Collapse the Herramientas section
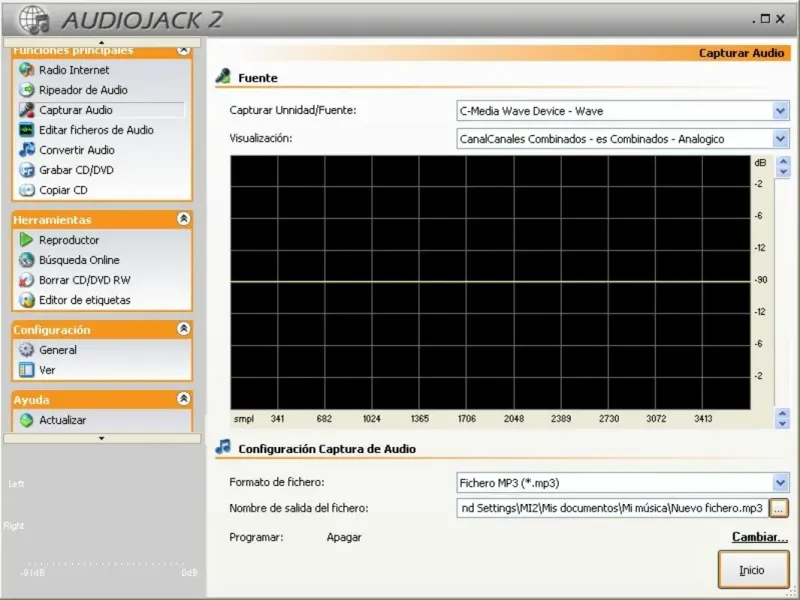 (x=184, y=219)
